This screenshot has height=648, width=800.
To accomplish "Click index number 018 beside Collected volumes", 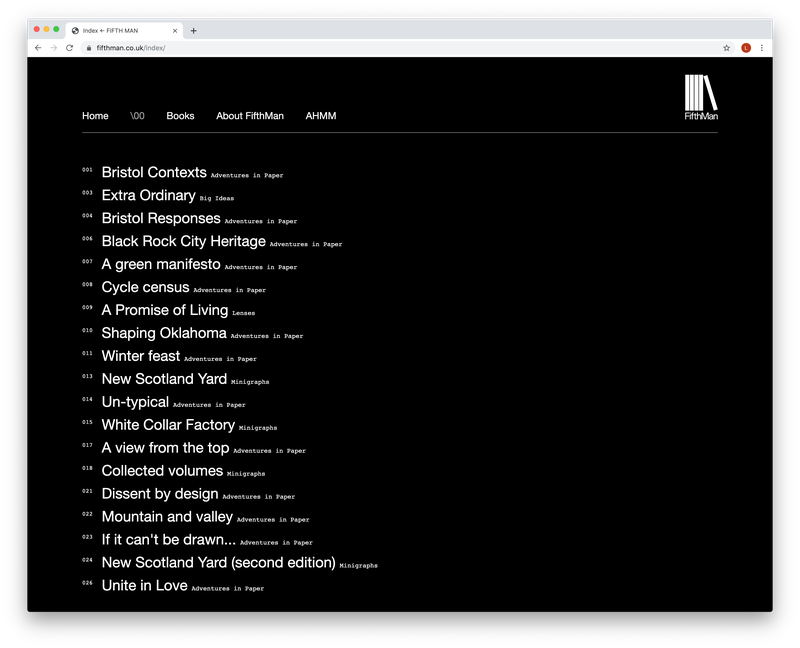I will [87, 468].
